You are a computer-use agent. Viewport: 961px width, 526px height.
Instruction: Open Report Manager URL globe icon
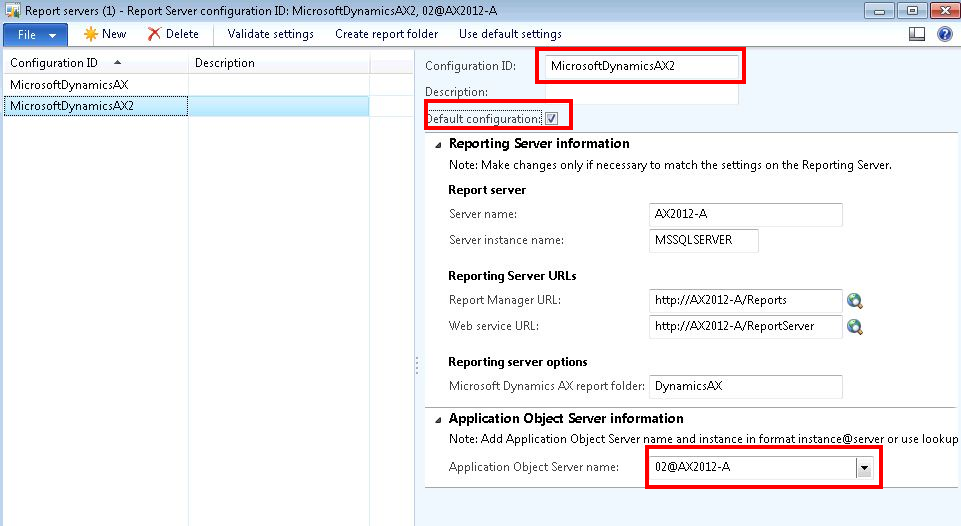click(x=854, y=300)
